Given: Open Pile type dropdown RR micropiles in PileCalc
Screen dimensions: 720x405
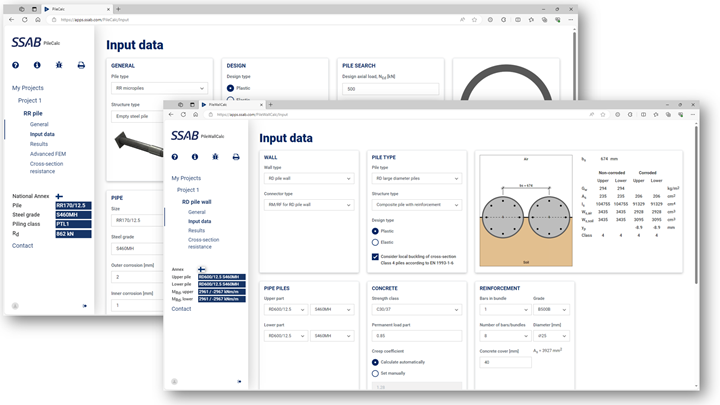Looking at the screenshot, I should click(159, 88).
